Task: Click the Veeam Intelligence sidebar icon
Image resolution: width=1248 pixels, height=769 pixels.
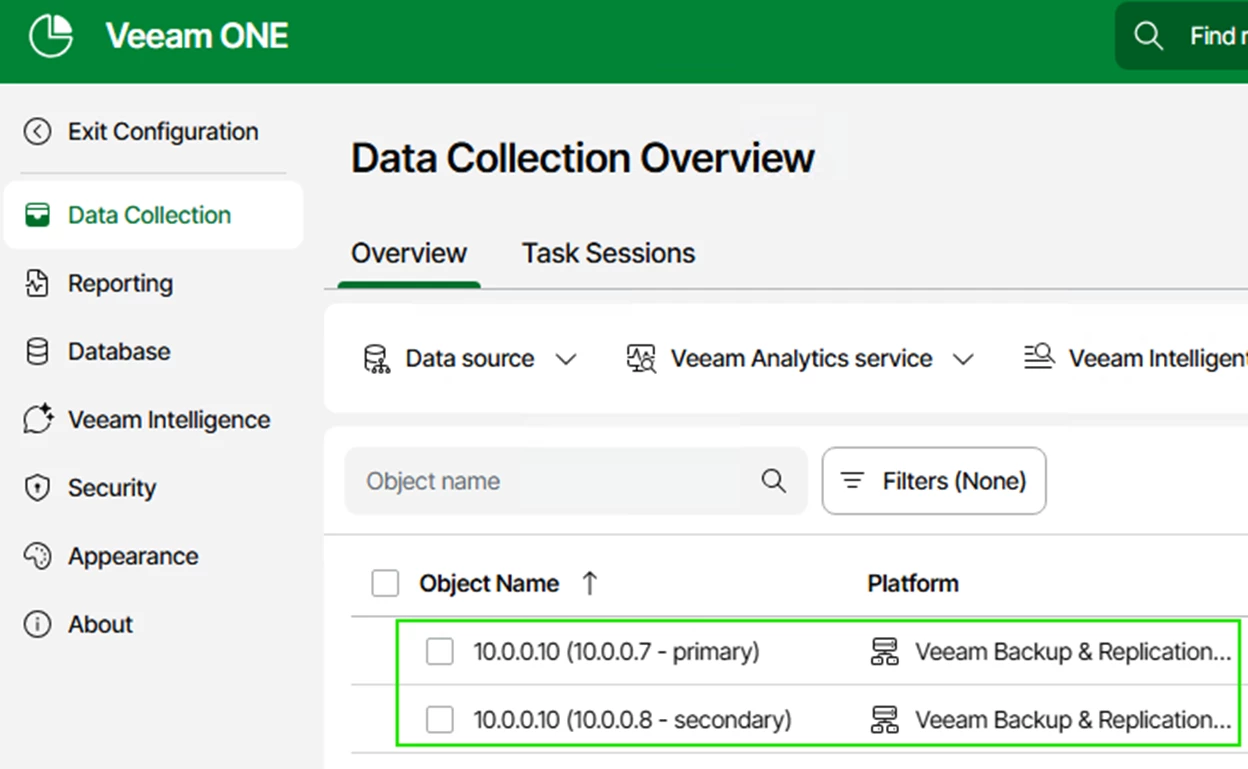Action: coord(37,420)
